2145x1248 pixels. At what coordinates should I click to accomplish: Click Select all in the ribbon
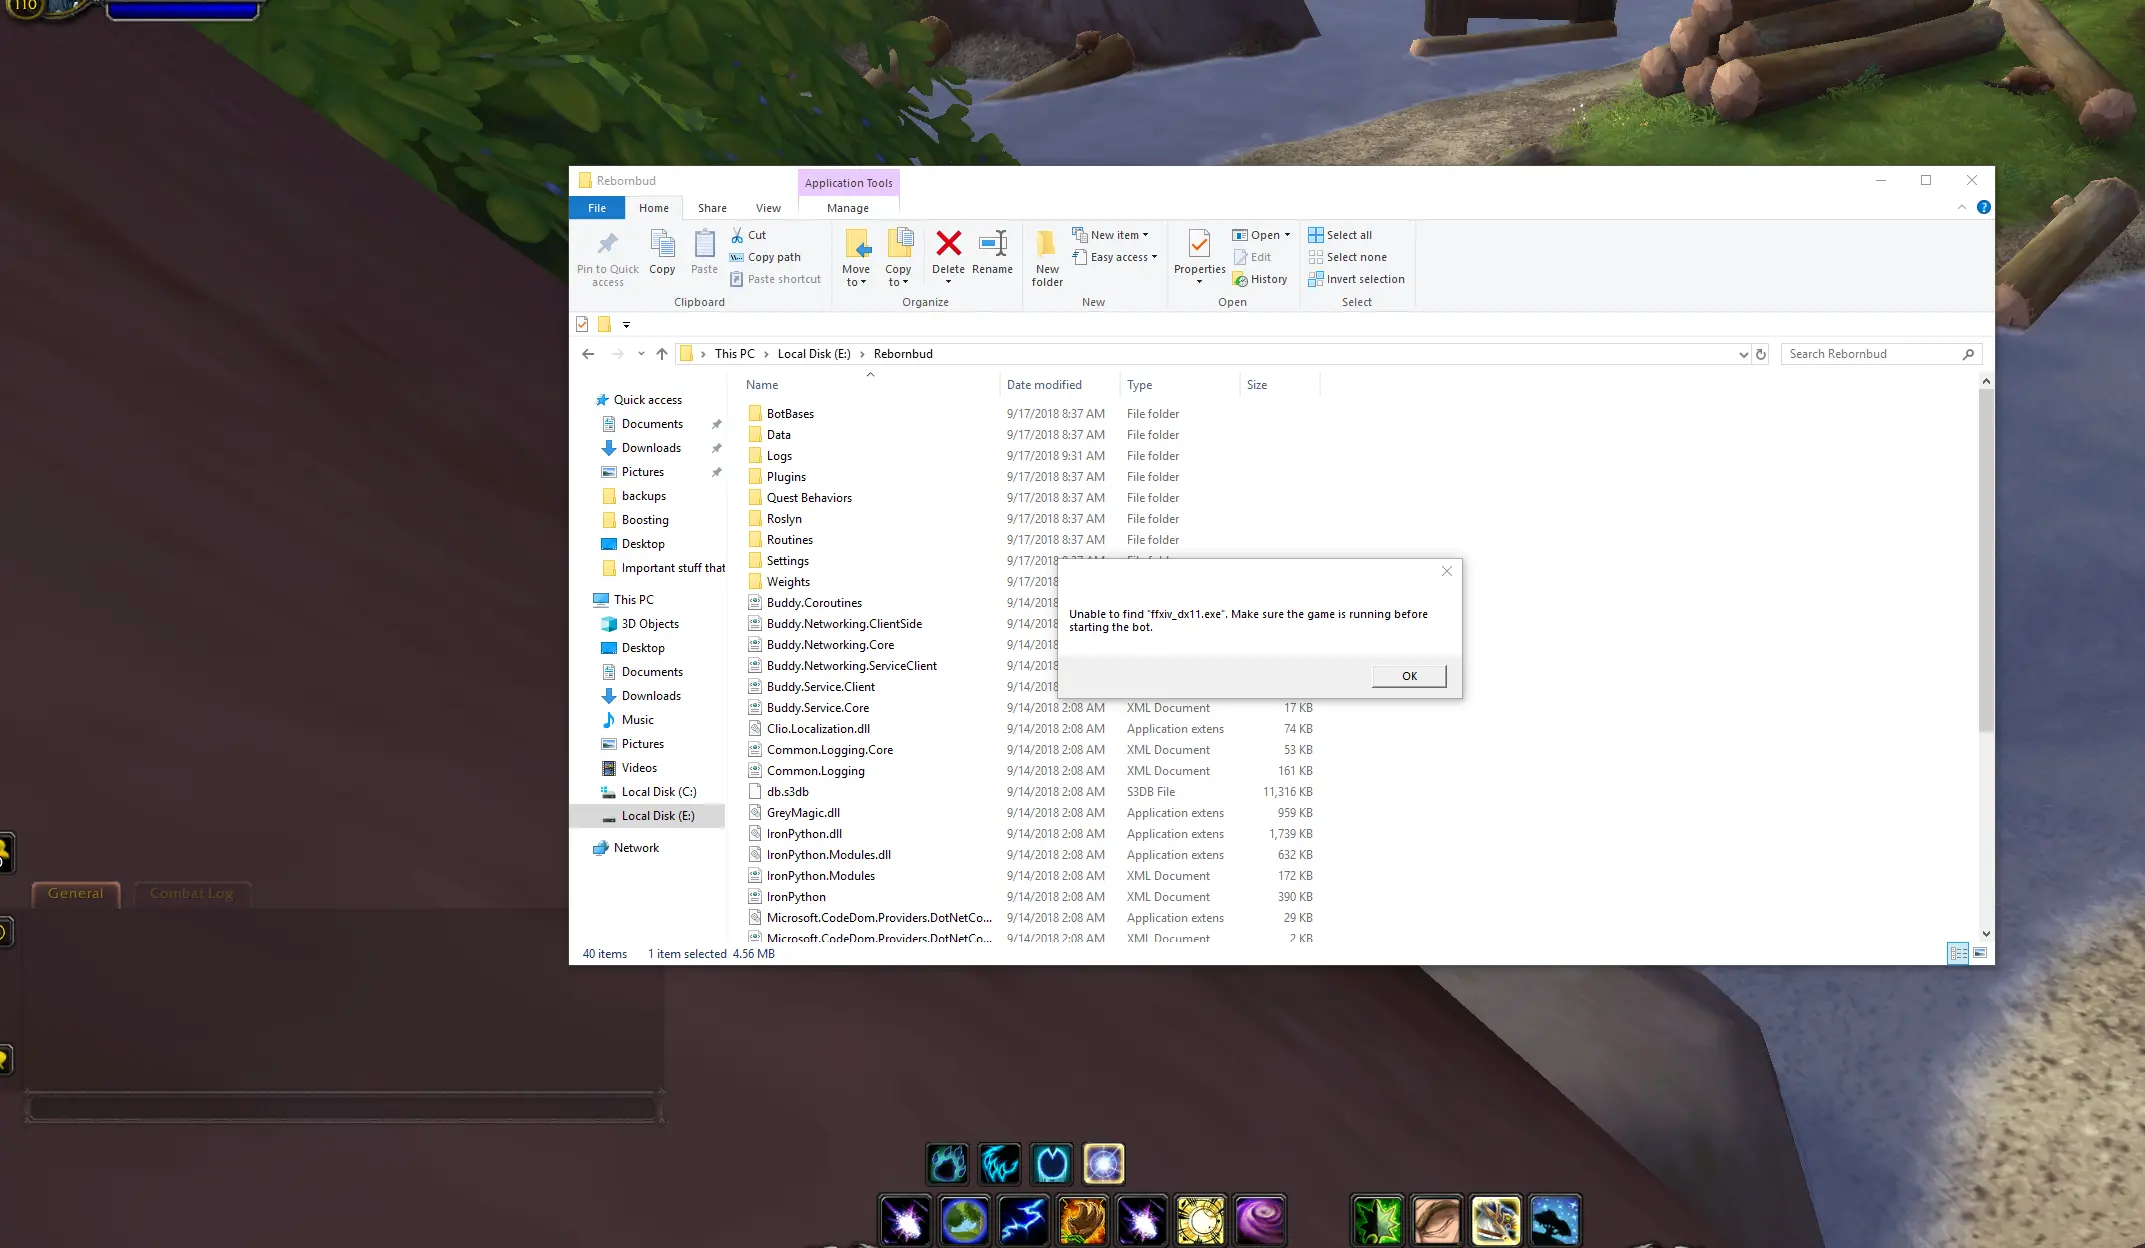tap(1340, 235)
